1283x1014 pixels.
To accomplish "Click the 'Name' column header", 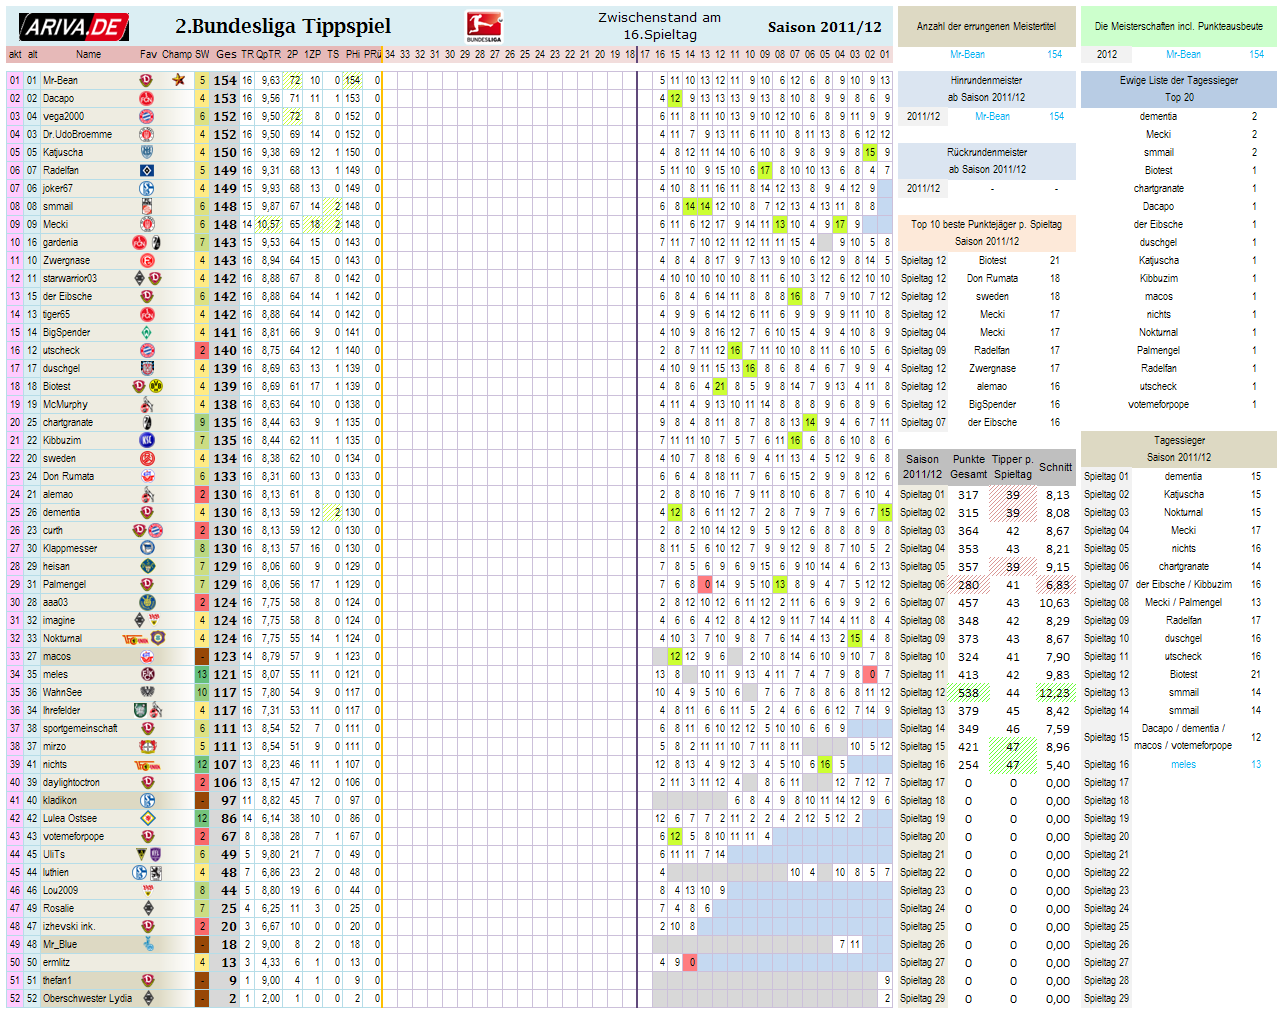I will (88, 54).
